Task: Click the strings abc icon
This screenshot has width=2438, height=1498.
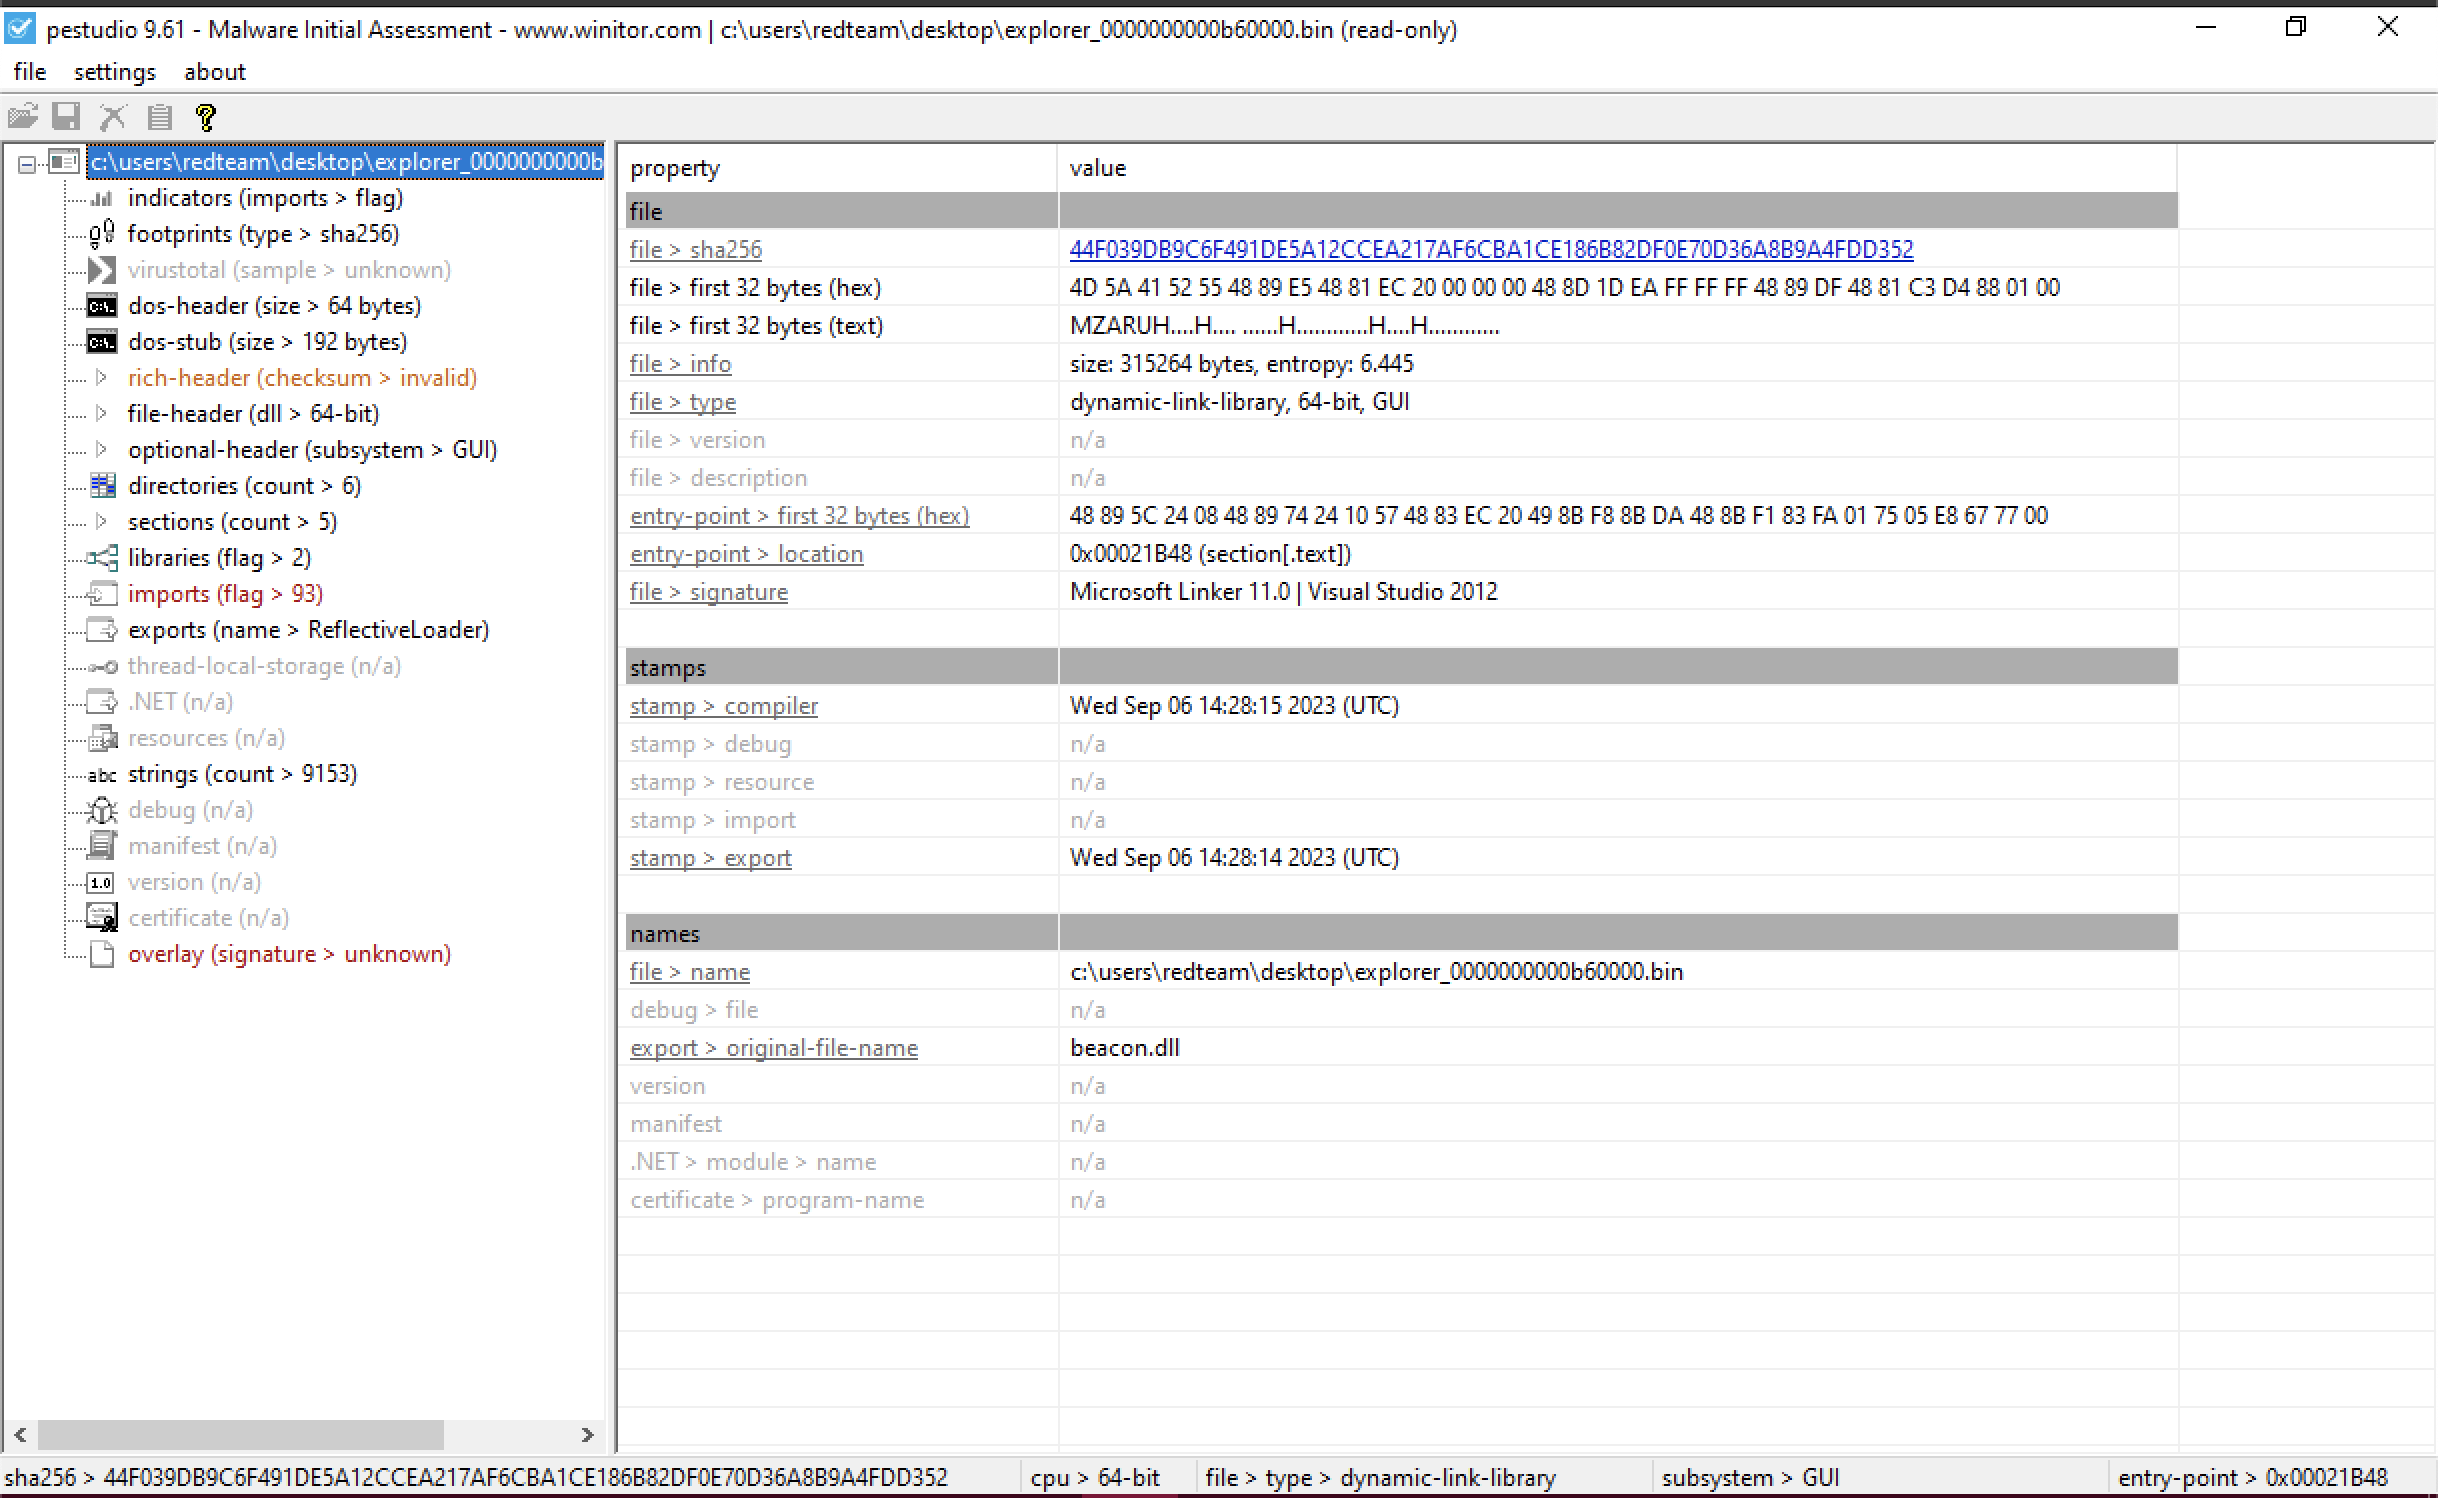Action: [x=102, y=775]
